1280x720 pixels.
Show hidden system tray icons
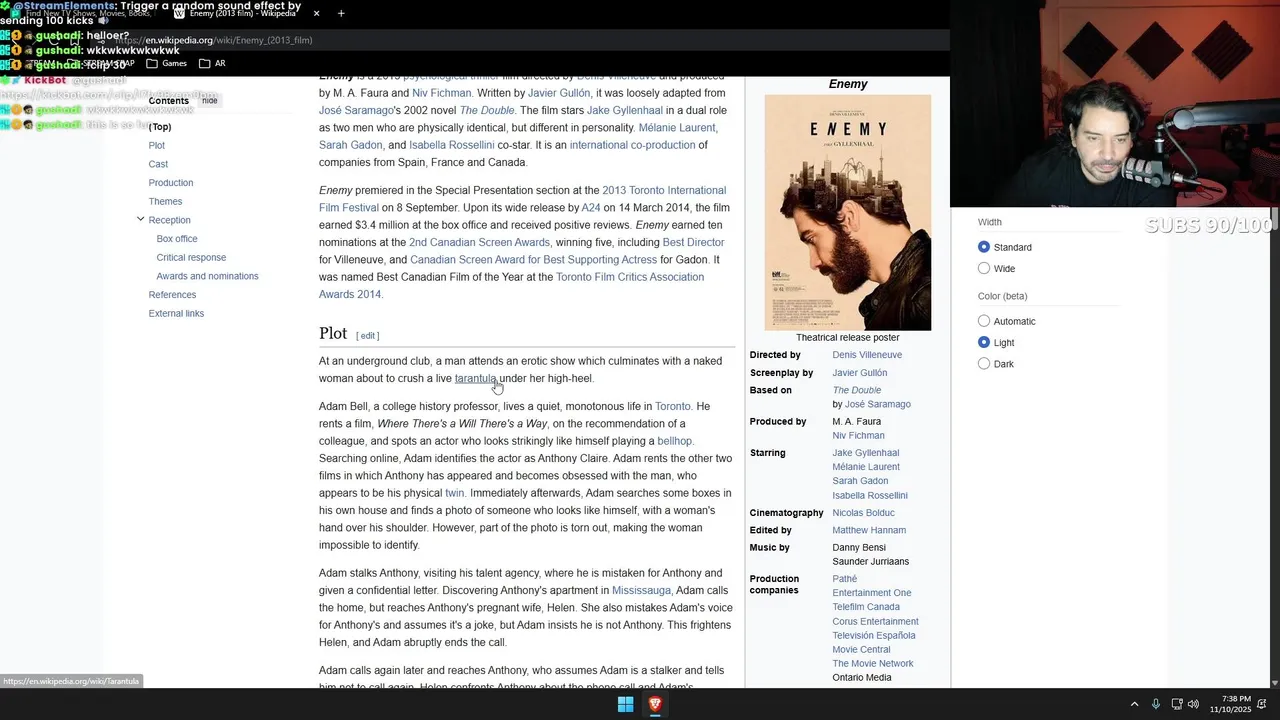pyautogui.click(x=1134, y=705)
